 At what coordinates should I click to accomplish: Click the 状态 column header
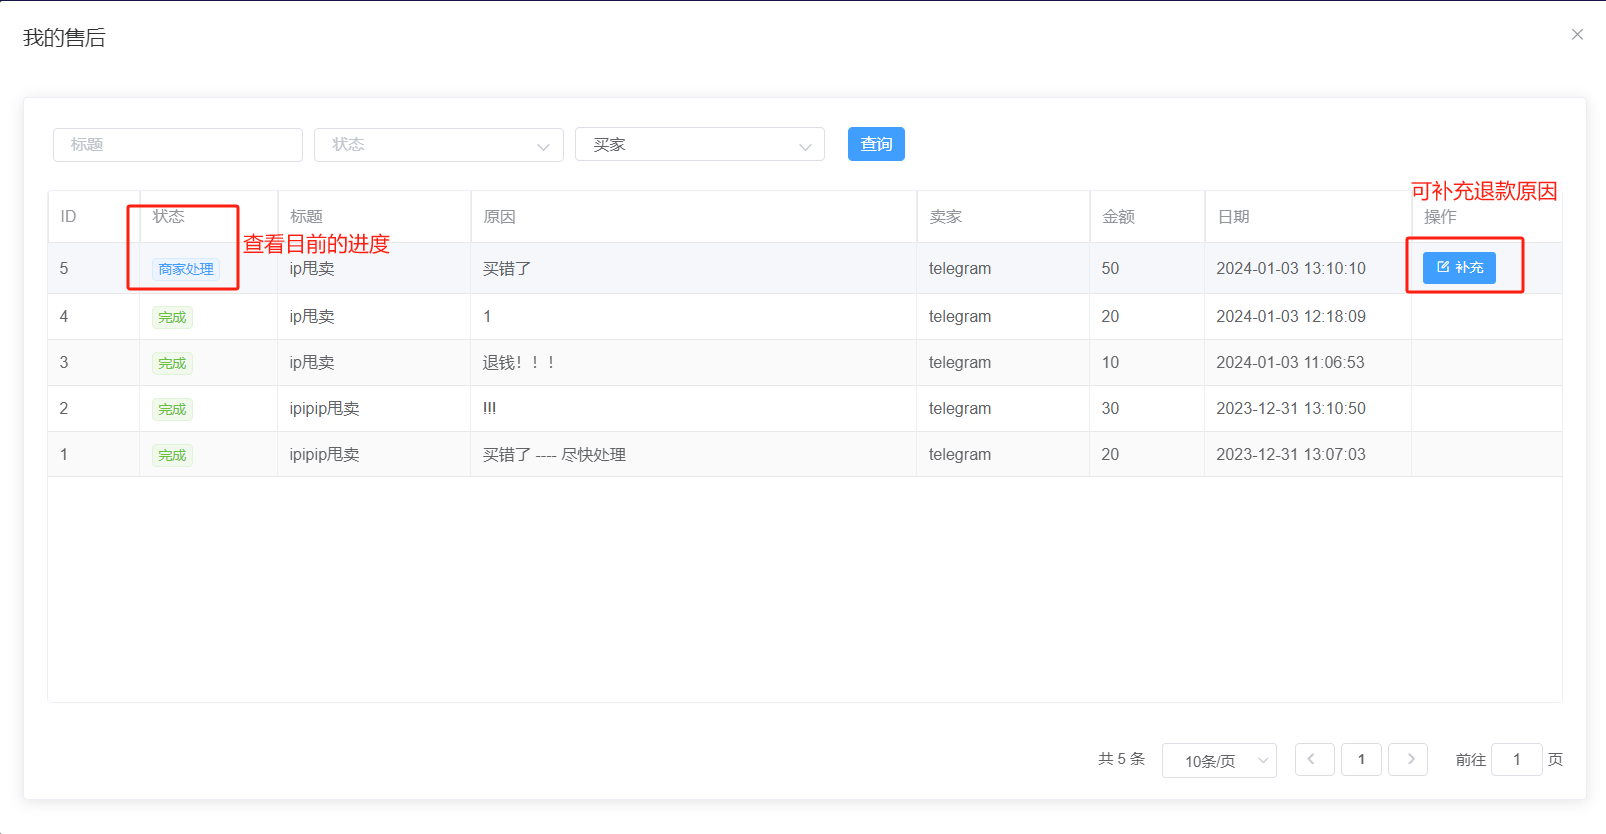click(x=168, y=216)
